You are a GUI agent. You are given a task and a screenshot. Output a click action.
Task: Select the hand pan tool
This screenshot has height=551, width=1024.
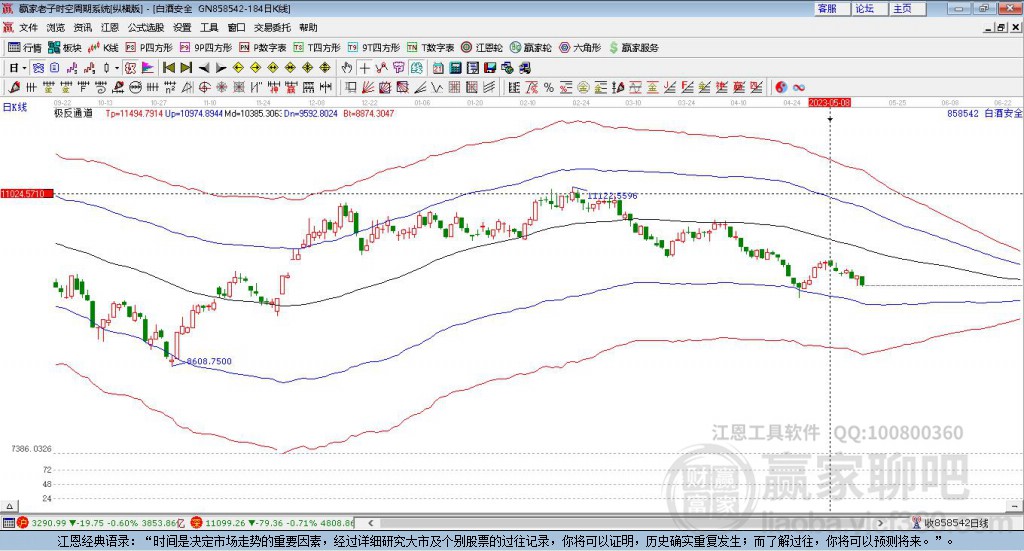tap(347, 68)
